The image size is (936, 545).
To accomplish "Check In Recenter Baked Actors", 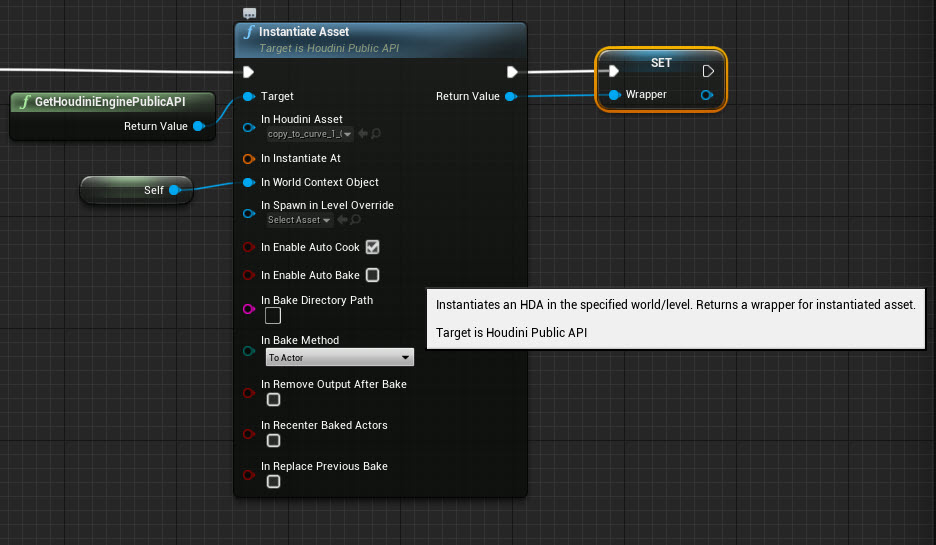I will point(273,441).
